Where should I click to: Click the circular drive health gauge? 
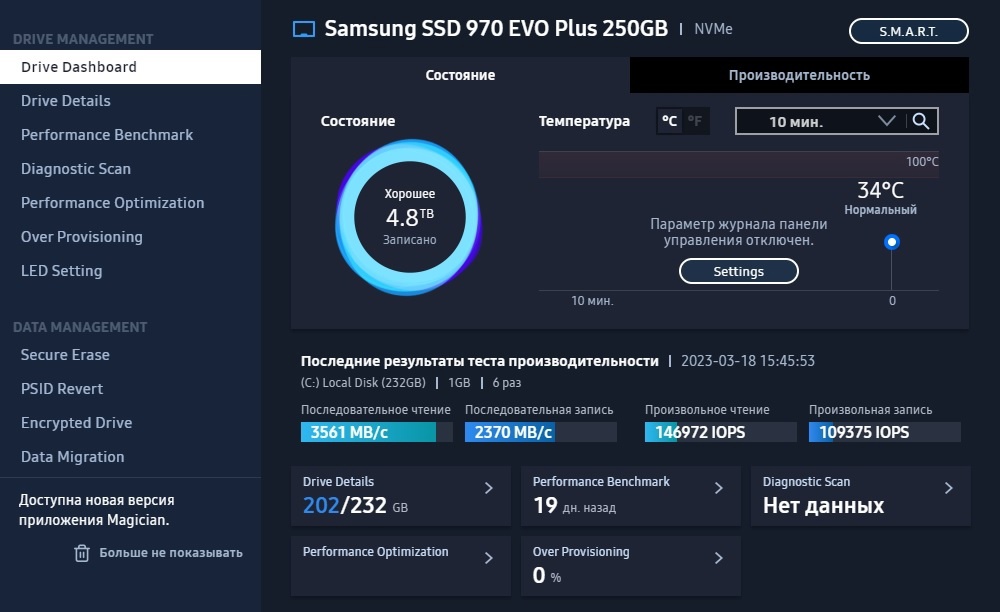click(409, 217)
